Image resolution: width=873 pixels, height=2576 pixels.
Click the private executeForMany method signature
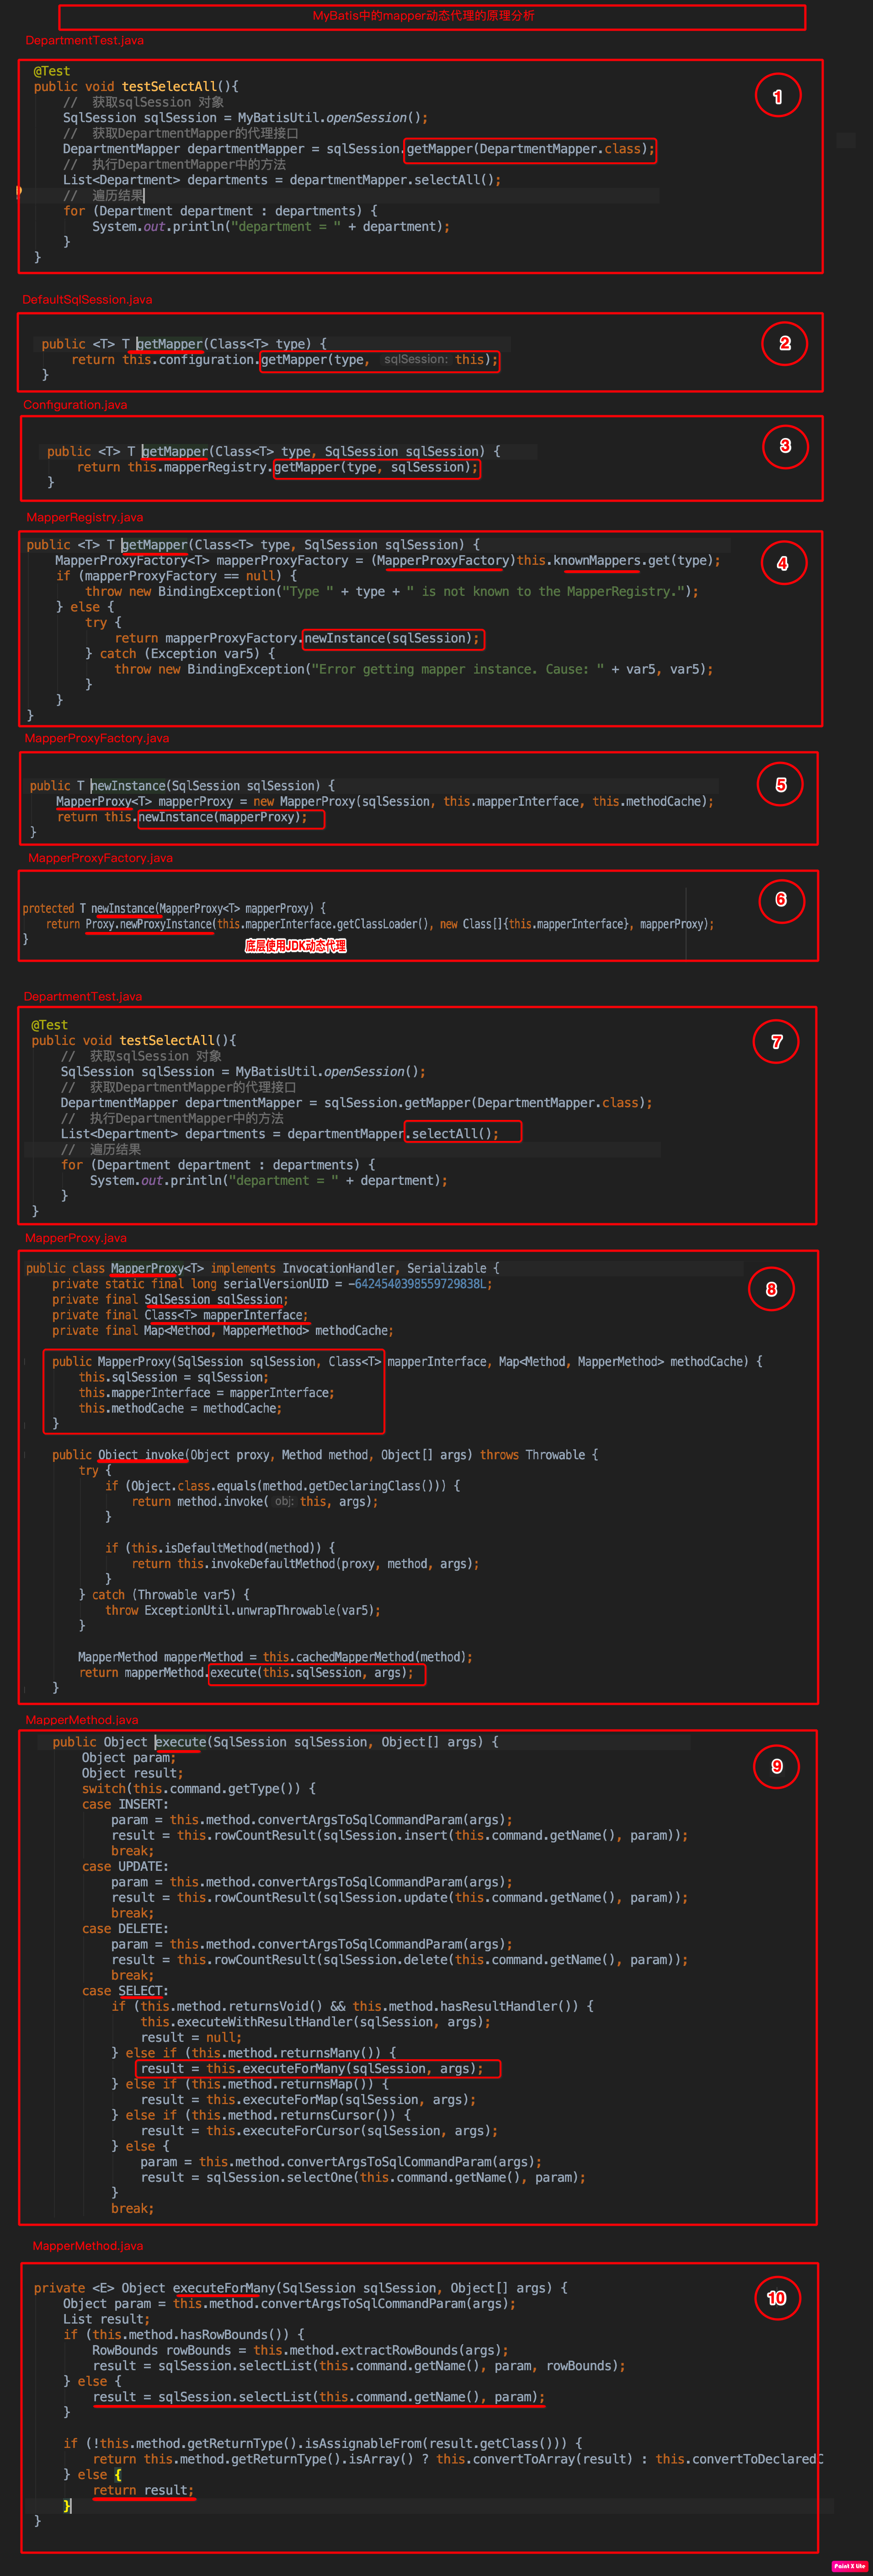click(x=301, y=2288)
